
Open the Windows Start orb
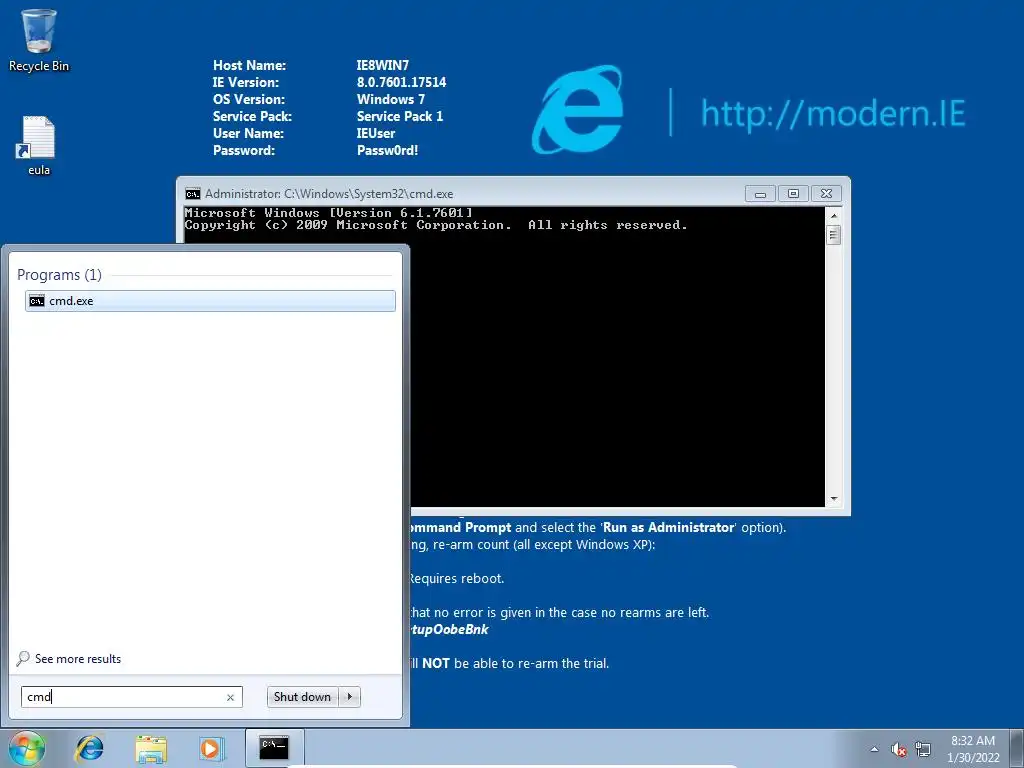[27, 748]
